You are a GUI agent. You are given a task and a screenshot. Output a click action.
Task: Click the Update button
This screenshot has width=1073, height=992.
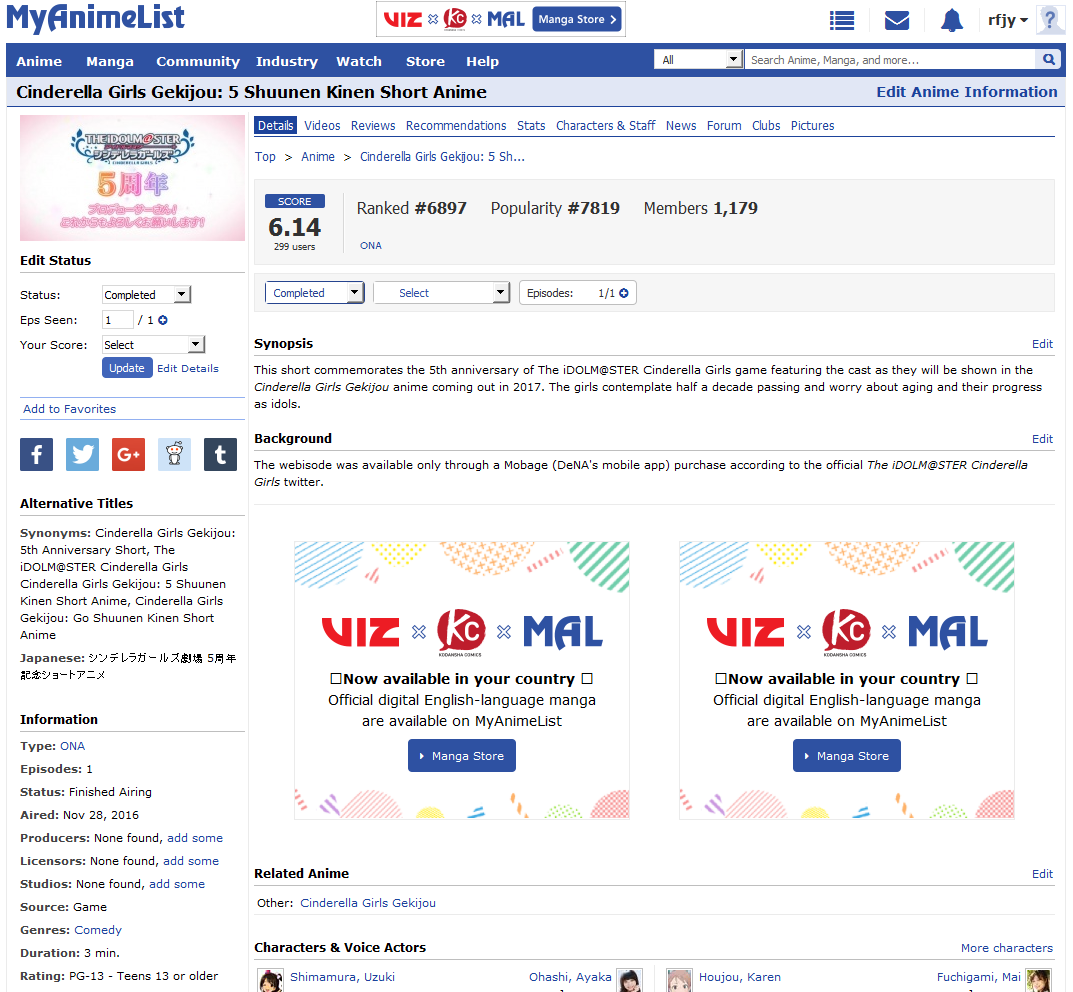[127, 368]
